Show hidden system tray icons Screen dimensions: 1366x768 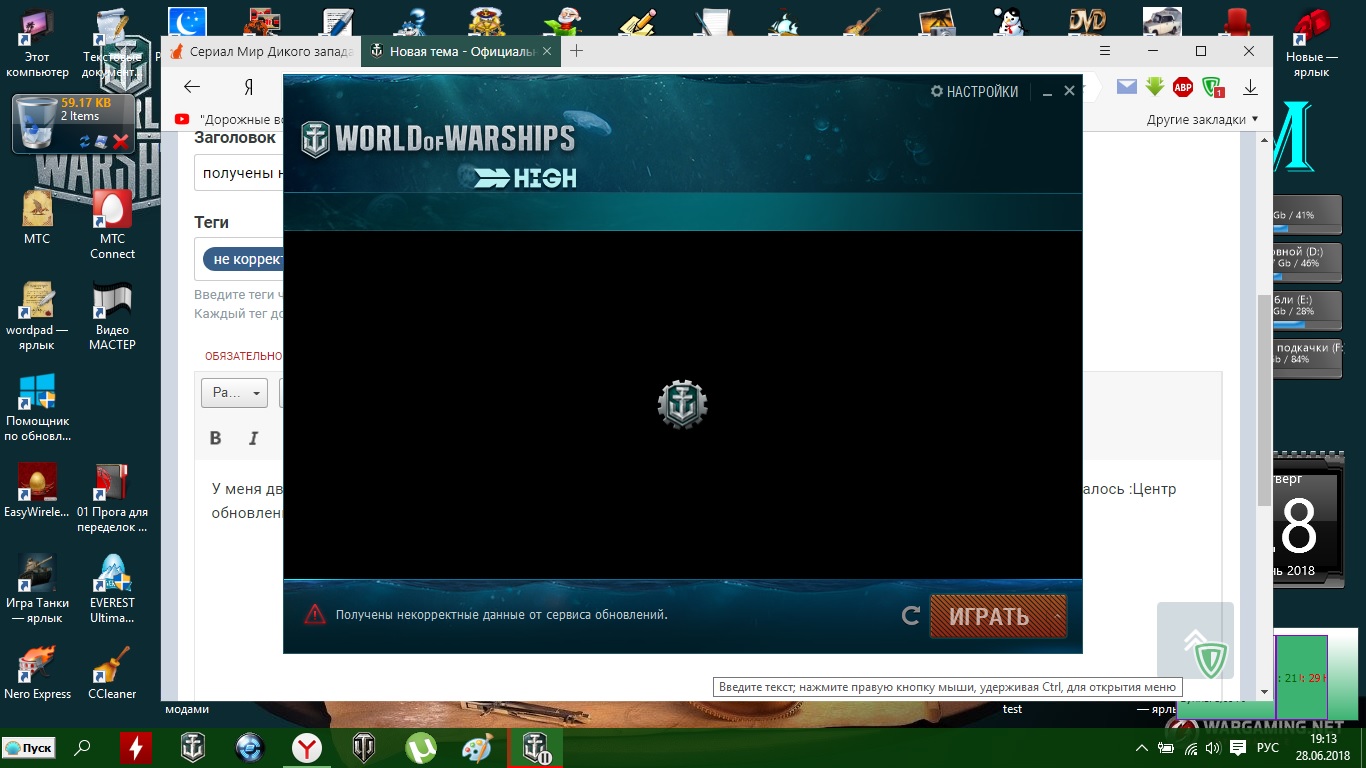pos(1142,748)
